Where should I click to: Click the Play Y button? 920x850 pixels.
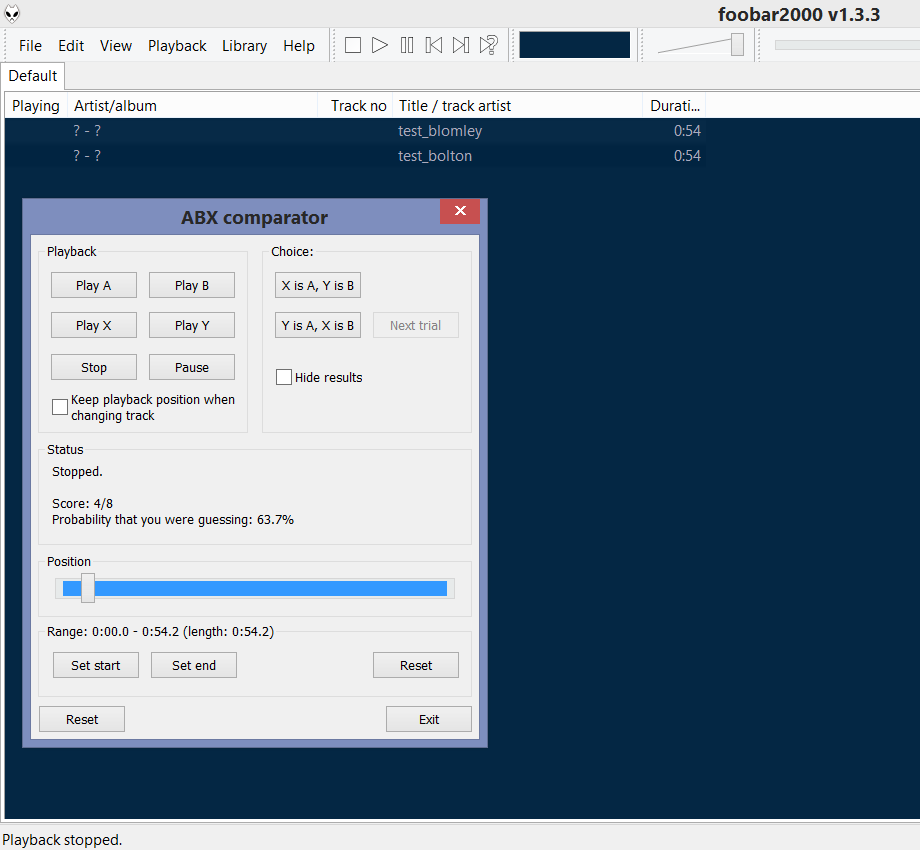pos(192,325)
